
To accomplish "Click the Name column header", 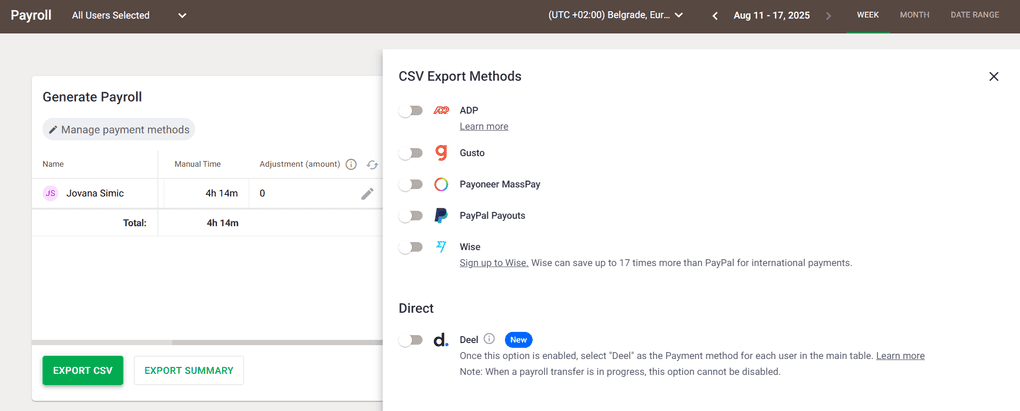I will [x=53, y=165].
